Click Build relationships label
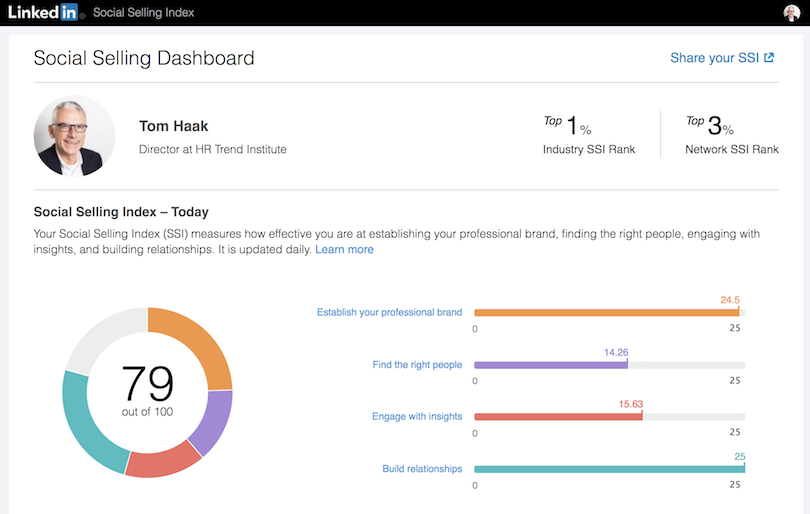Viewport: 810px width, 514px height. [x=422, y=469]
